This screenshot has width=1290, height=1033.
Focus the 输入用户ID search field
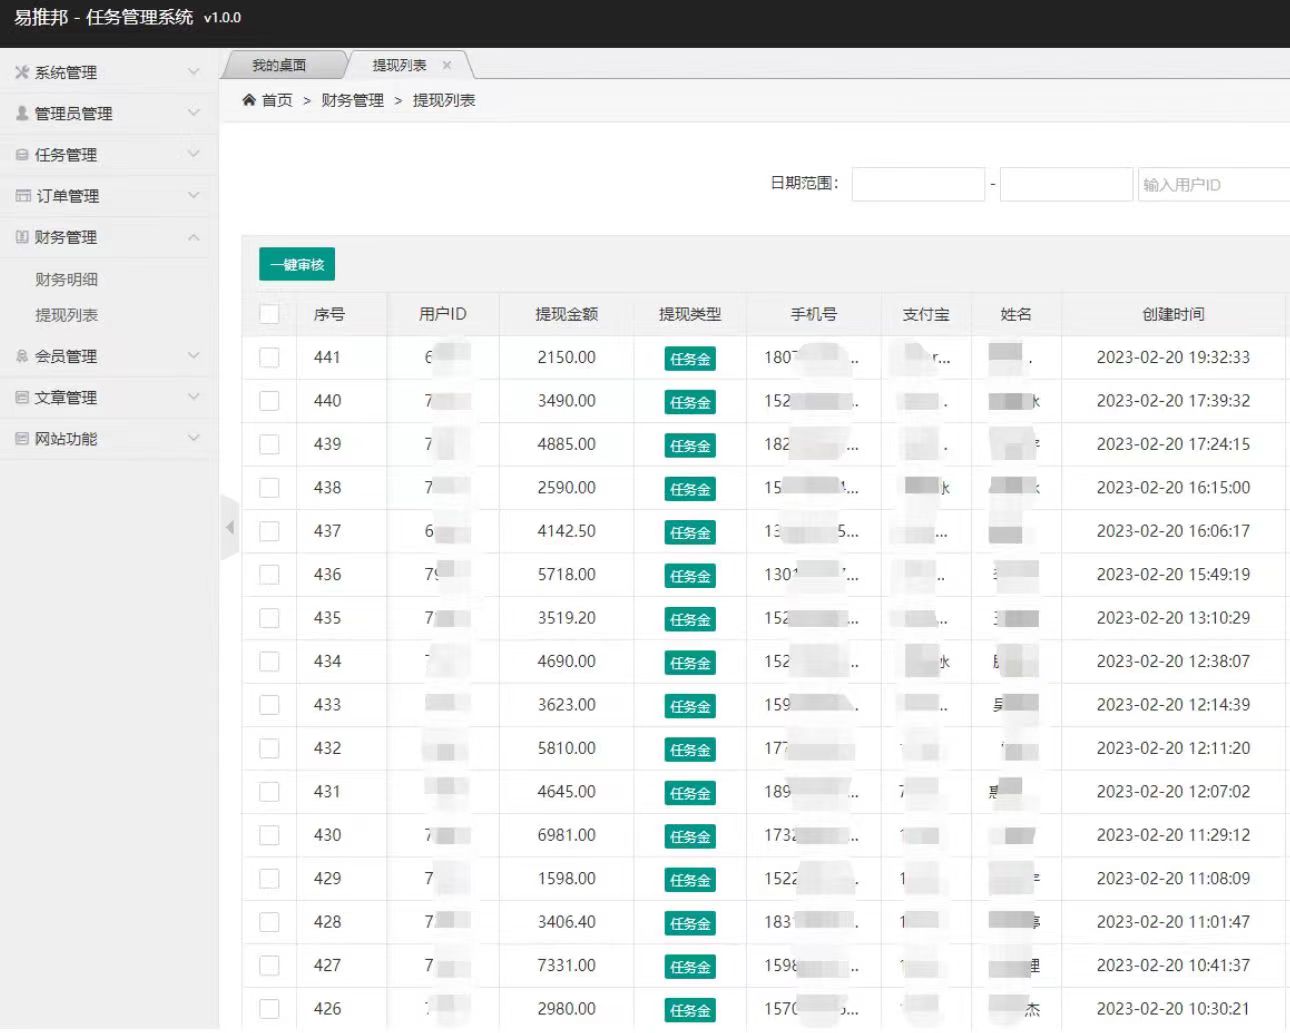pyautogui.click(x=1213, y=184)
